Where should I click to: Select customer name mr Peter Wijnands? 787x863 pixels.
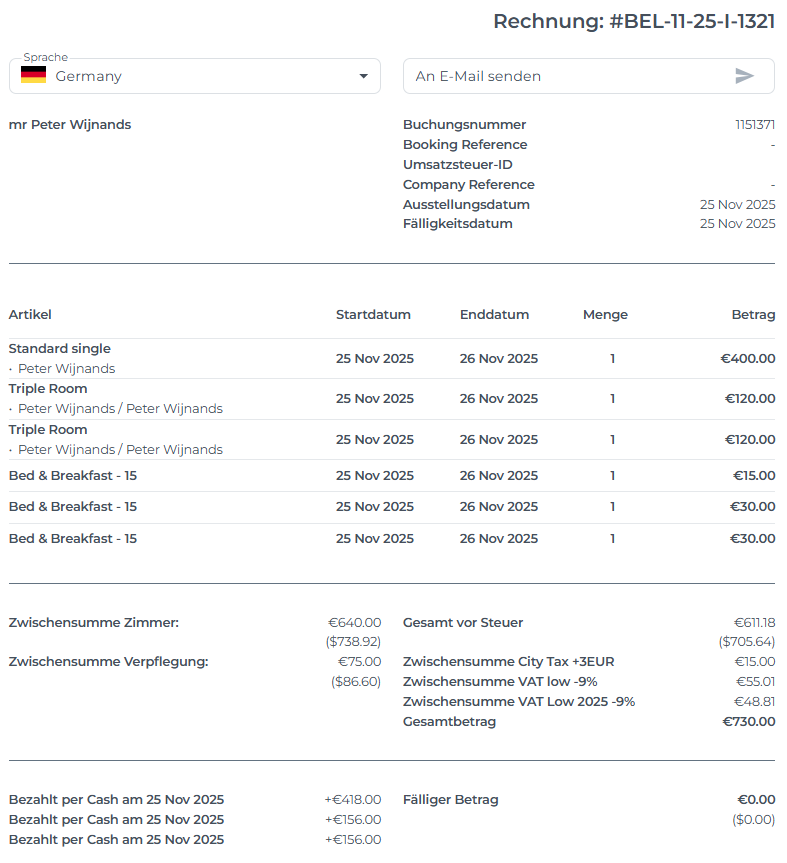(x=70, y=125)
